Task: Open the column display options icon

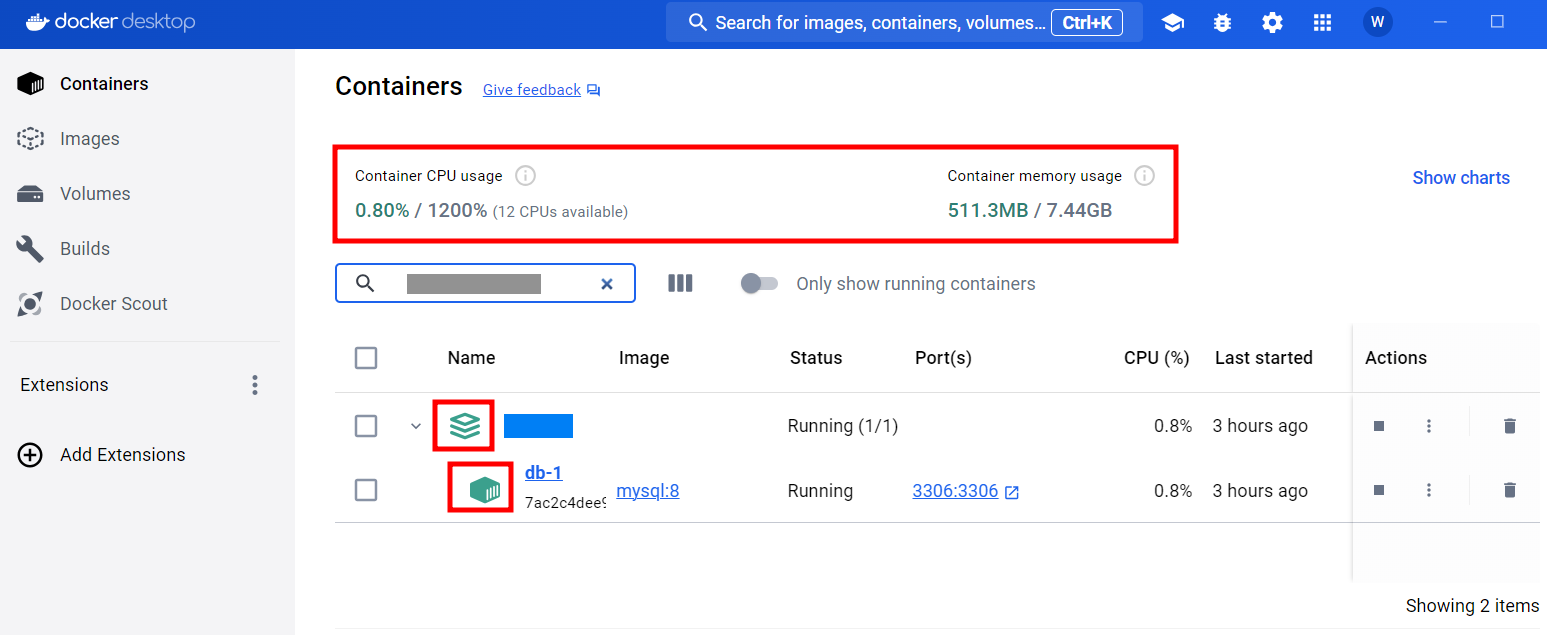Action: coord(680,284)
